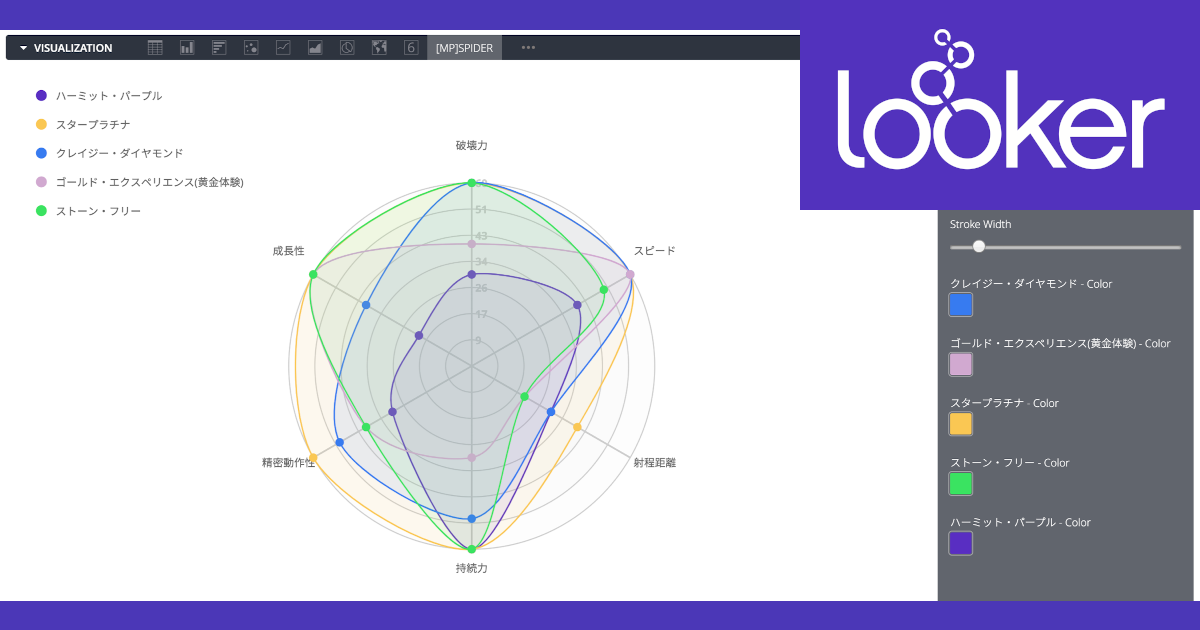
Task: Click the blue data point on 持続力 axis
Action: [x=472, y=518]
